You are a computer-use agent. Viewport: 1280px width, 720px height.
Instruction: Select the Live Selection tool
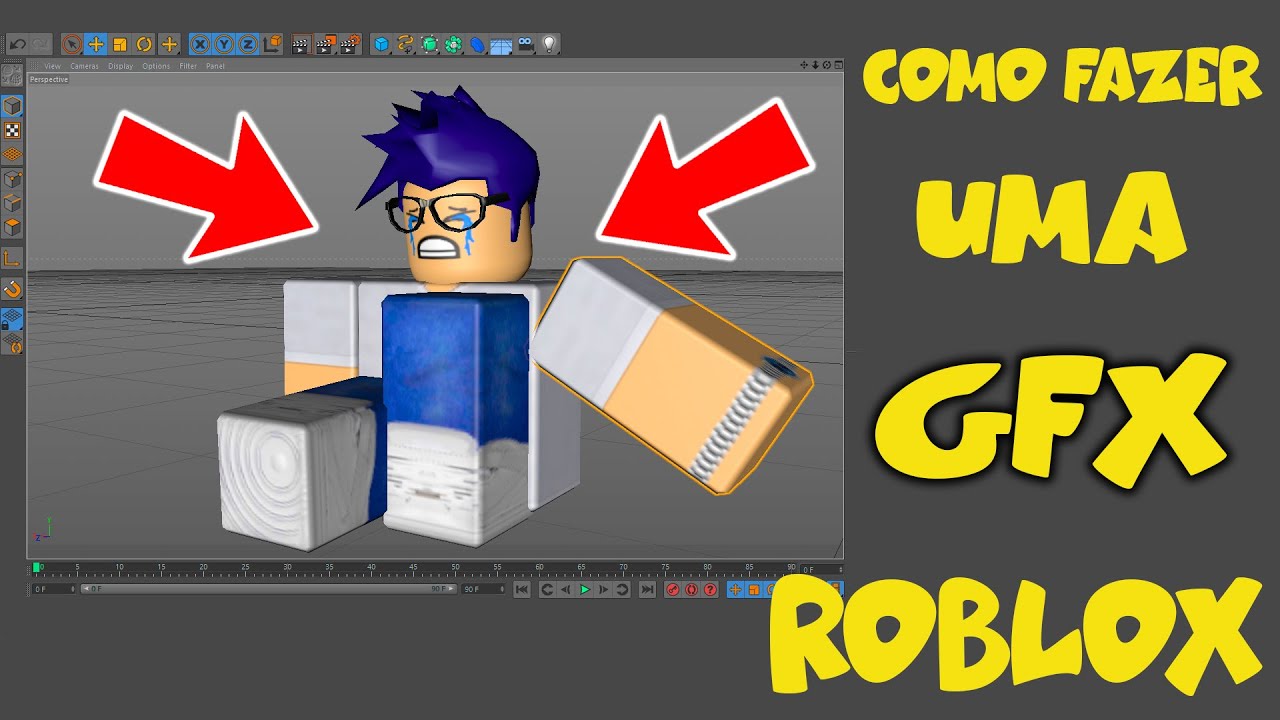pos(72,44)
